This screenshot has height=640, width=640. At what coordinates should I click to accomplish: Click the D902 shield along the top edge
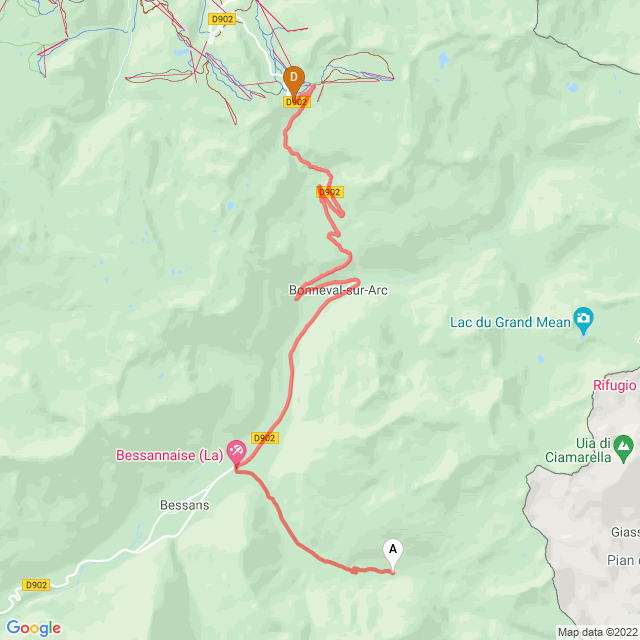(x=222, y=19)
